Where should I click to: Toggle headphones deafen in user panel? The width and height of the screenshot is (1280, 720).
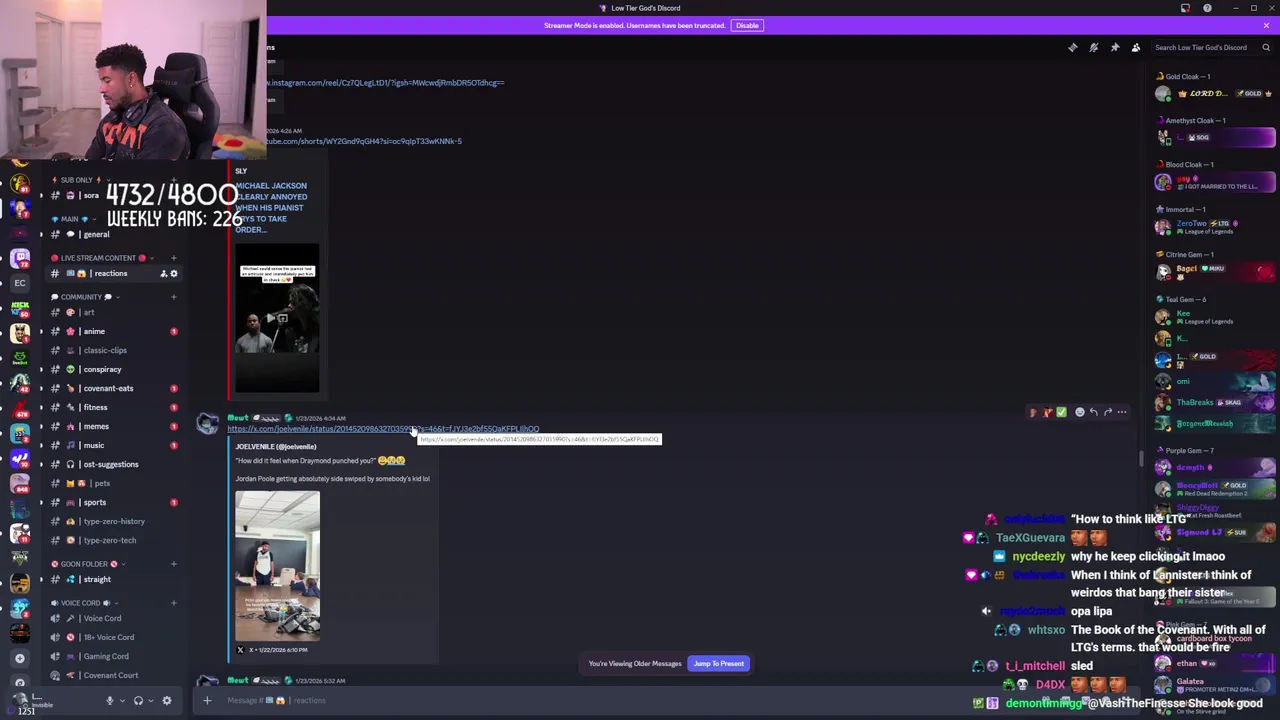(x=138, y=701)
